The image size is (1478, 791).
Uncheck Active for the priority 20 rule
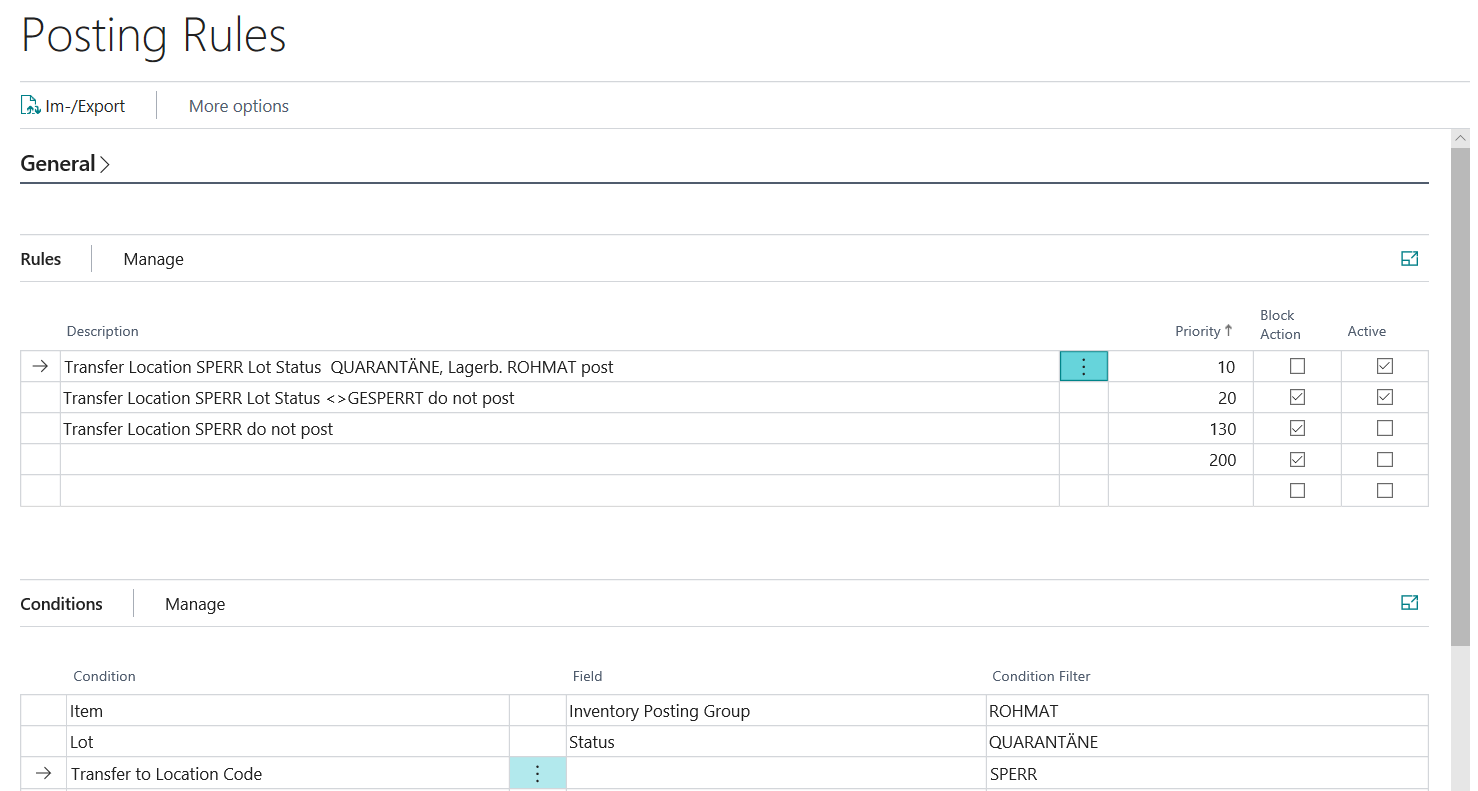(1385, 398)
